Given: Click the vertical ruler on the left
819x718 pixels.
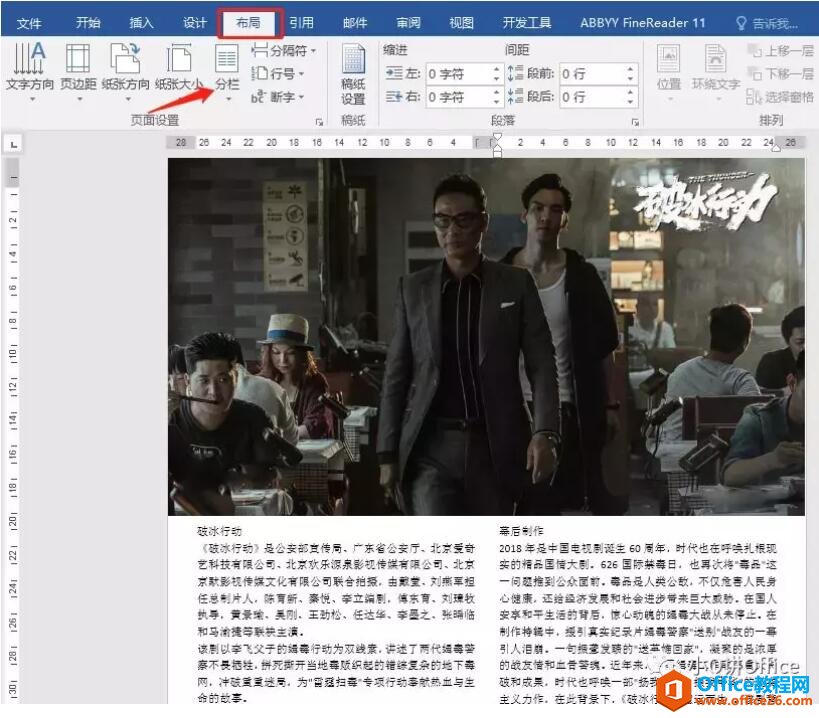Looking at the screenshot, I should coord(13,429).
